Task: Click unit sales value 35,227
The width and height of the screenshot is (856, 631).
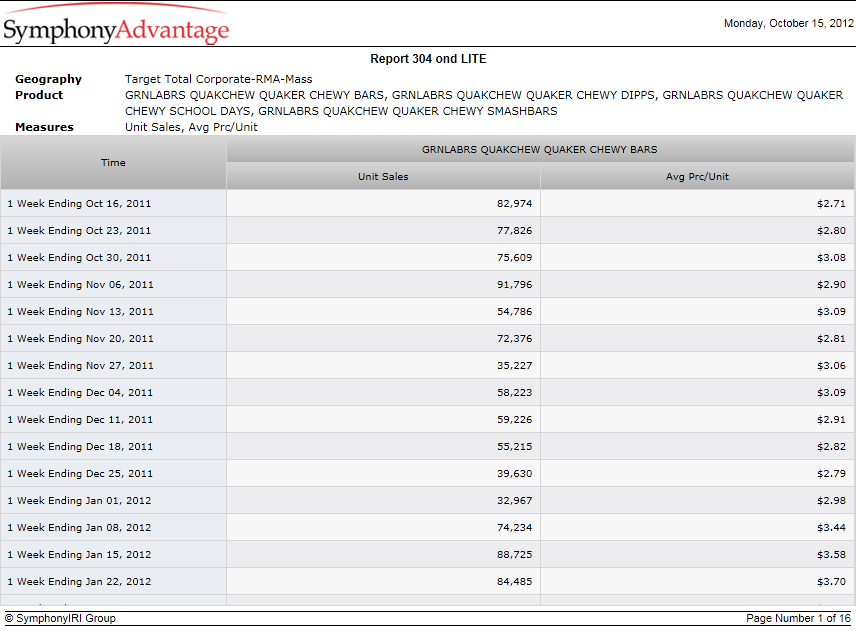Action: [x=514, y=366]
